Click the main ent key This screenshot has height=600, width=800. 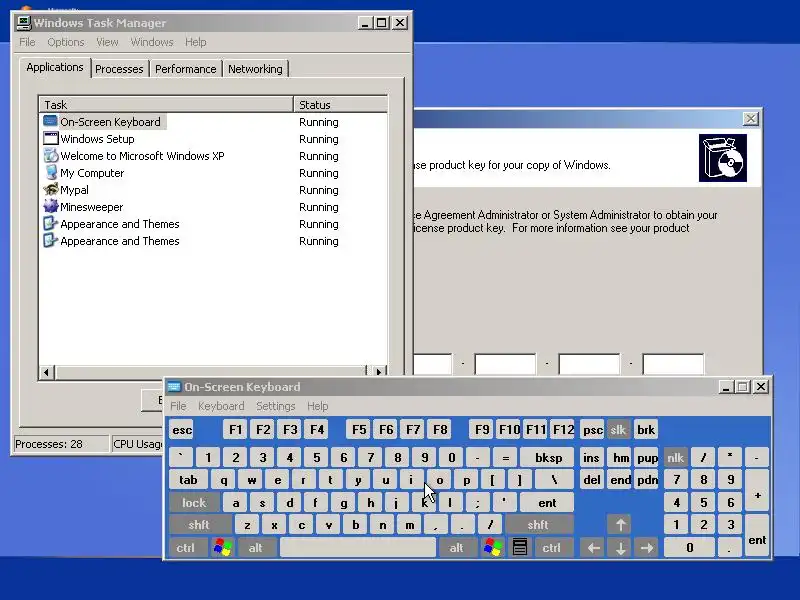click(x=547, y=503)
